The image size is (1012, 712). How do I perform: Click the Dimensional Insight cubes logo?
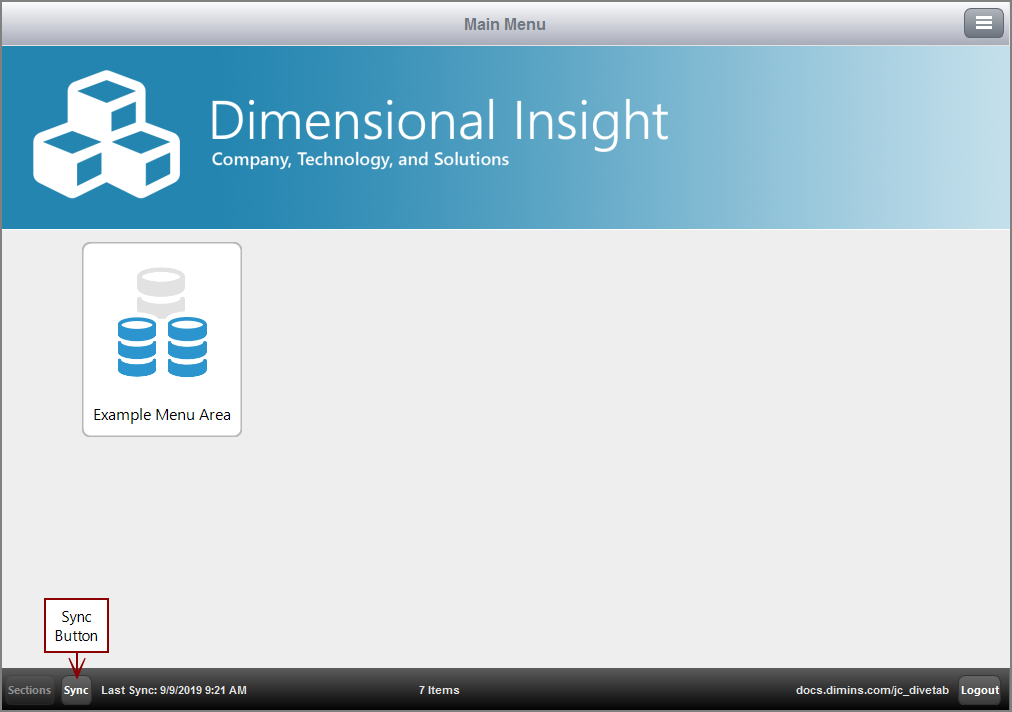coord(106,134)
